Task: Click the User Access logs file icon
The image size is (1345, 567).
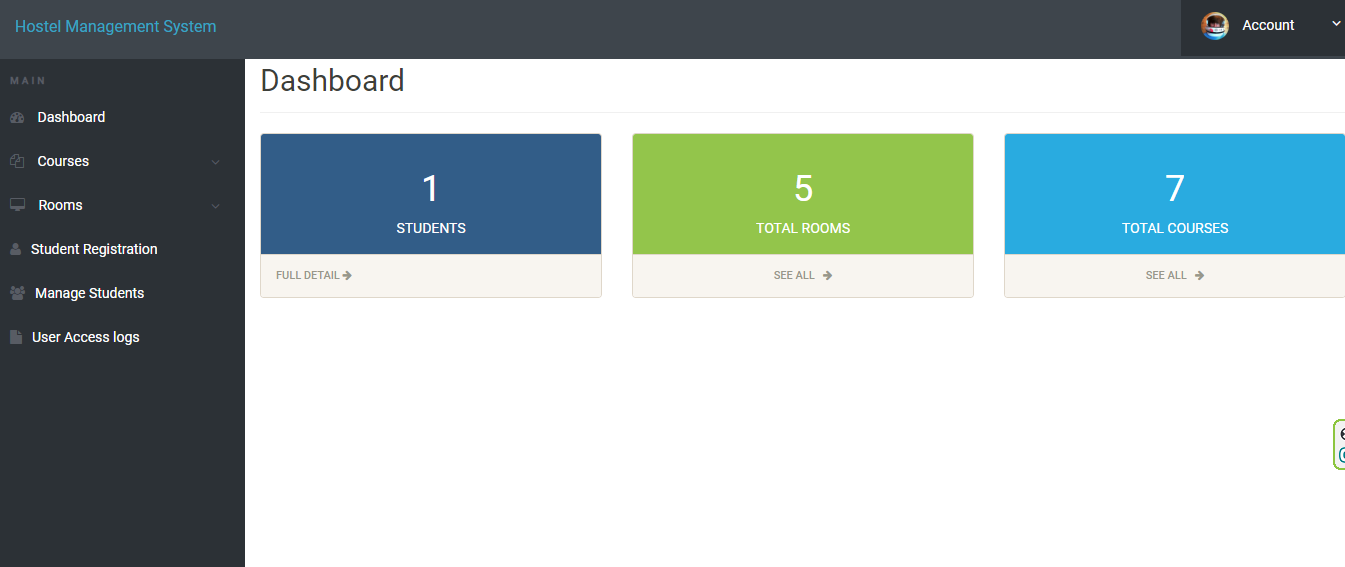Action: [x=15, y=337]
